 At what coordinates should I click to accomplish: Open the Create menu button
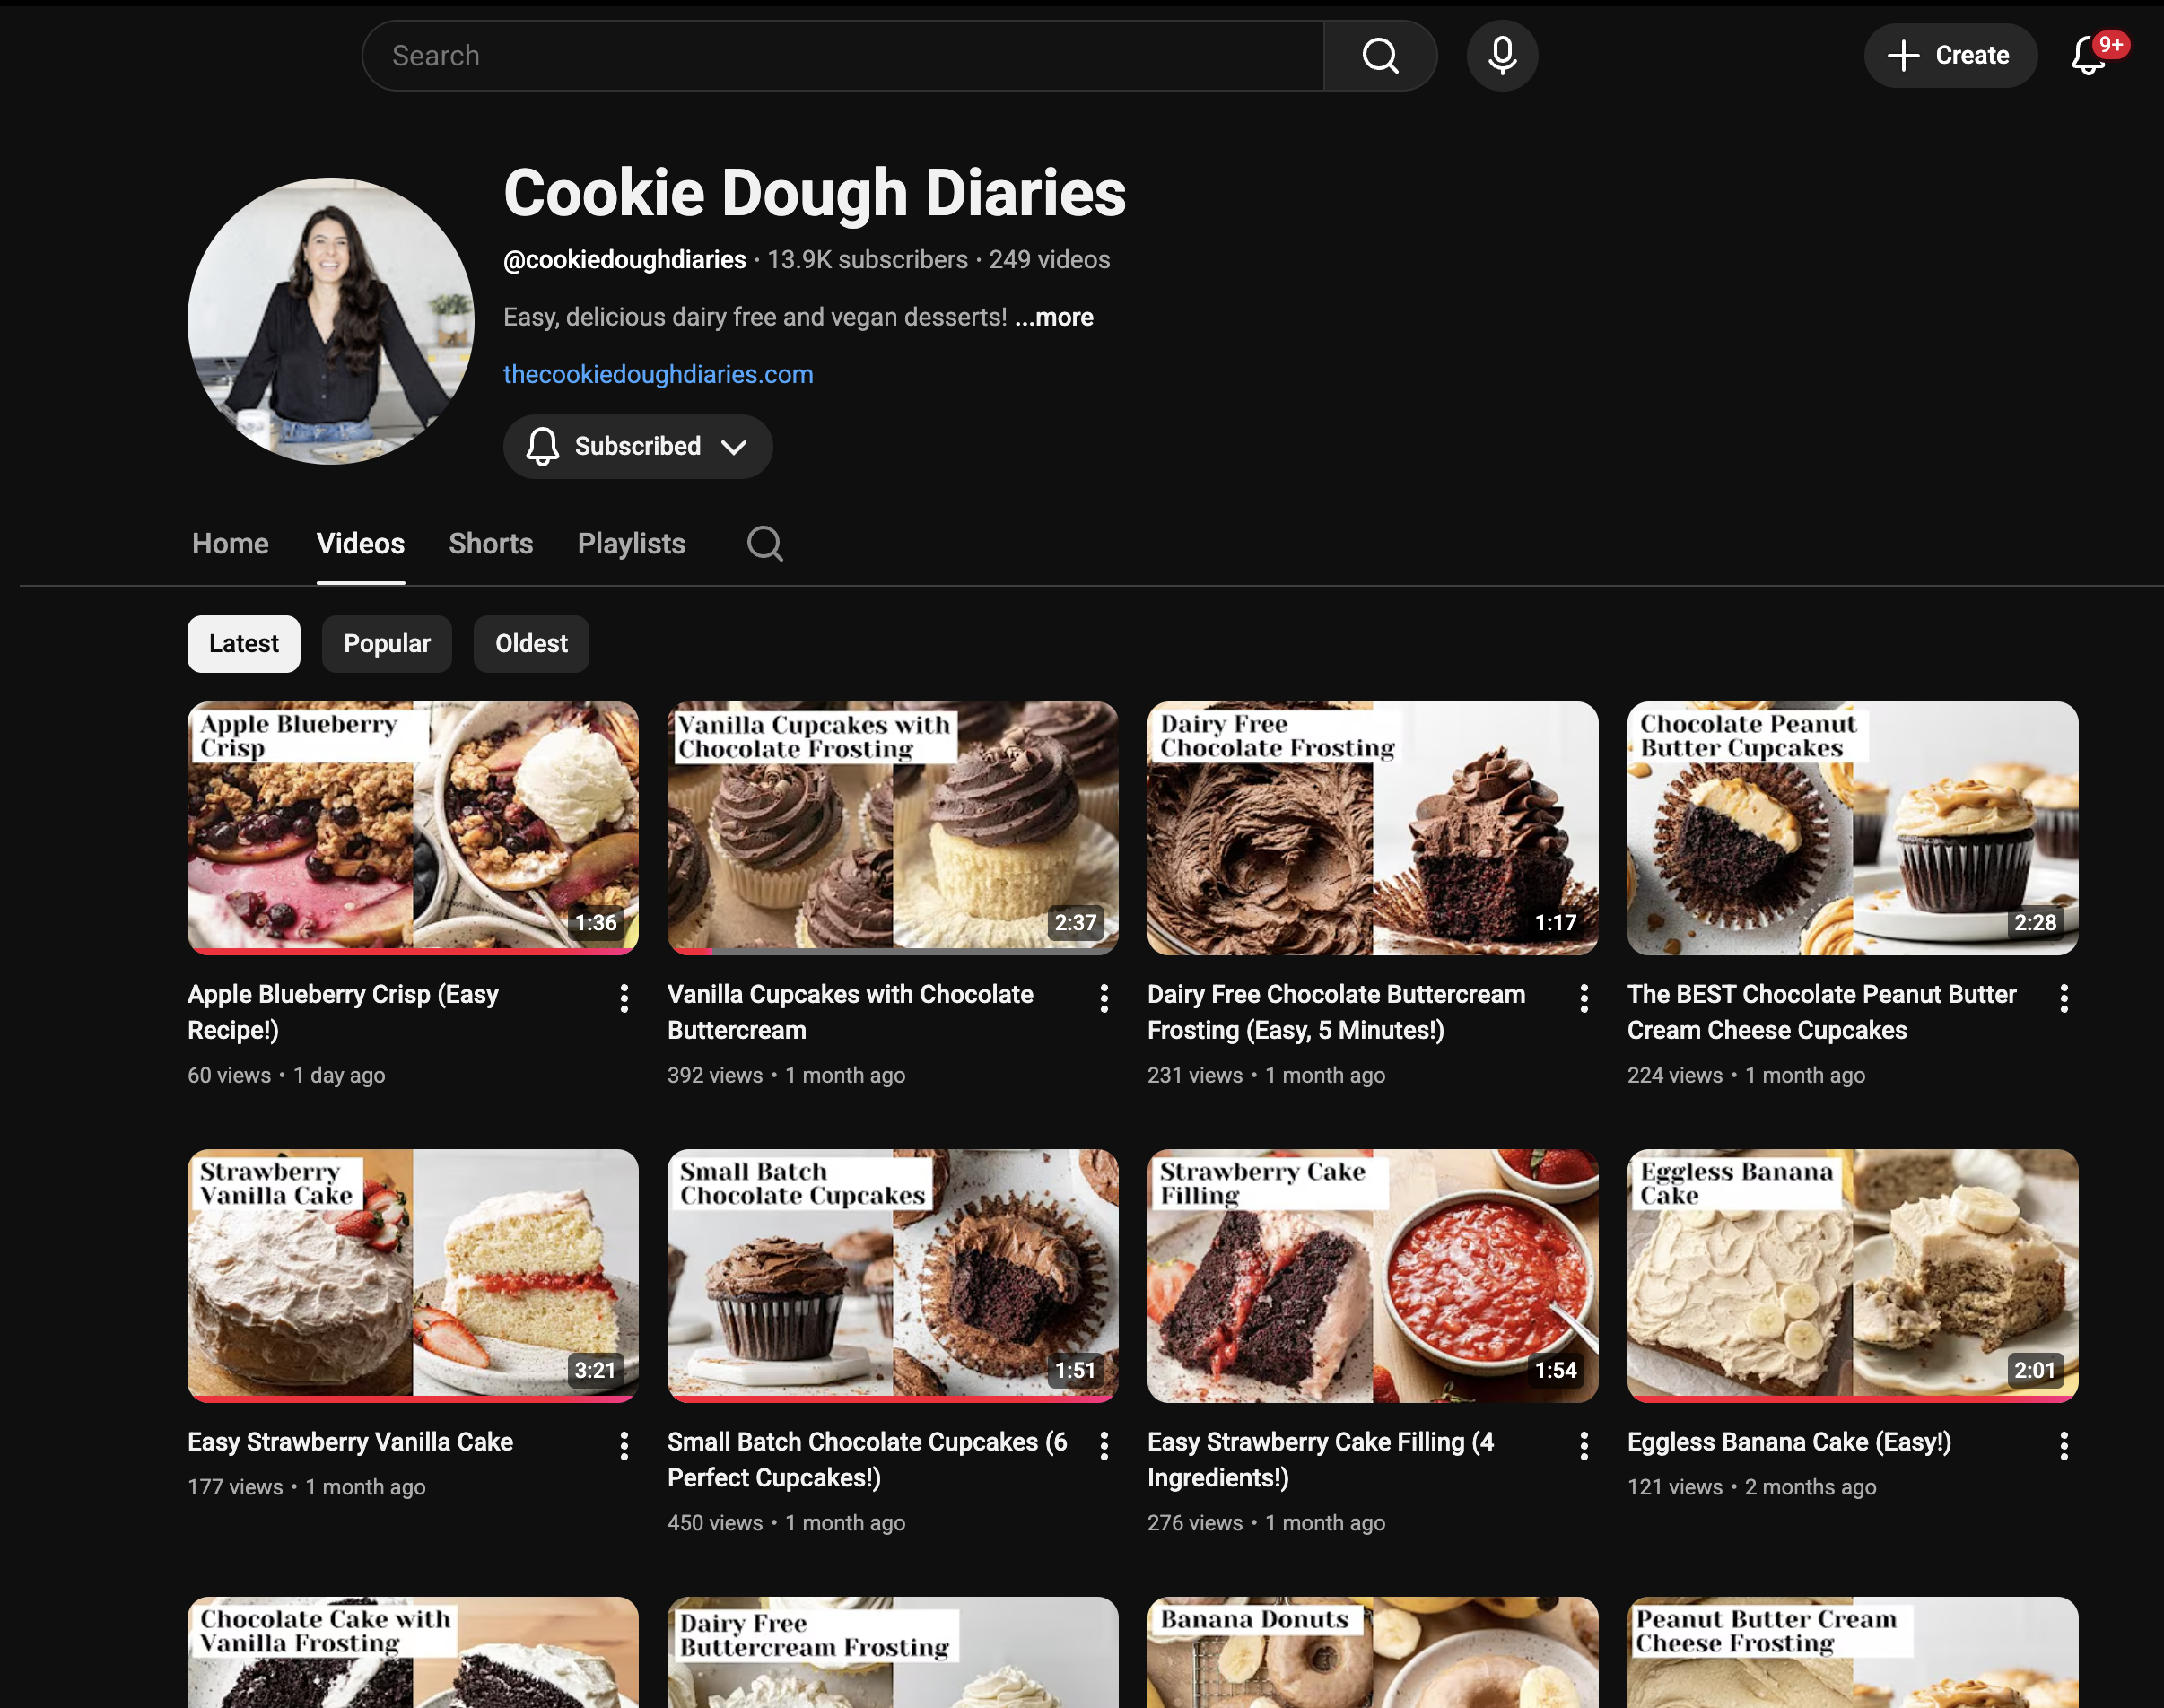[1949, 56]
